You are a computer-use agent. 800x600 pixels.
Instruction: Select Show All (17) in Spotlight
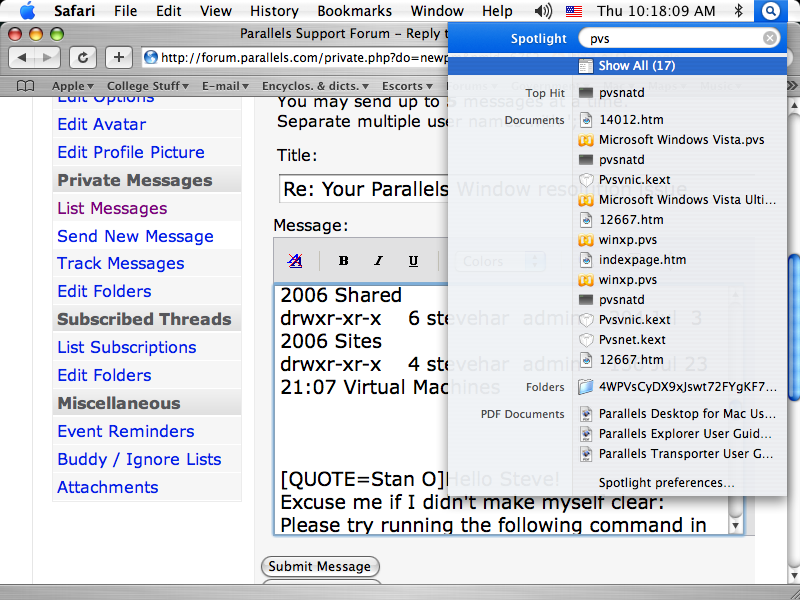pos(618,66)
